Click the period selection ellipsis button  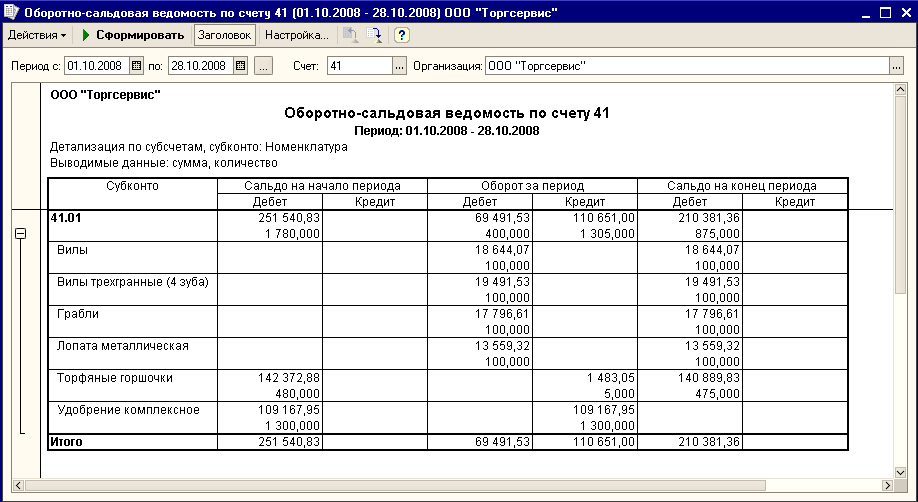263,66
